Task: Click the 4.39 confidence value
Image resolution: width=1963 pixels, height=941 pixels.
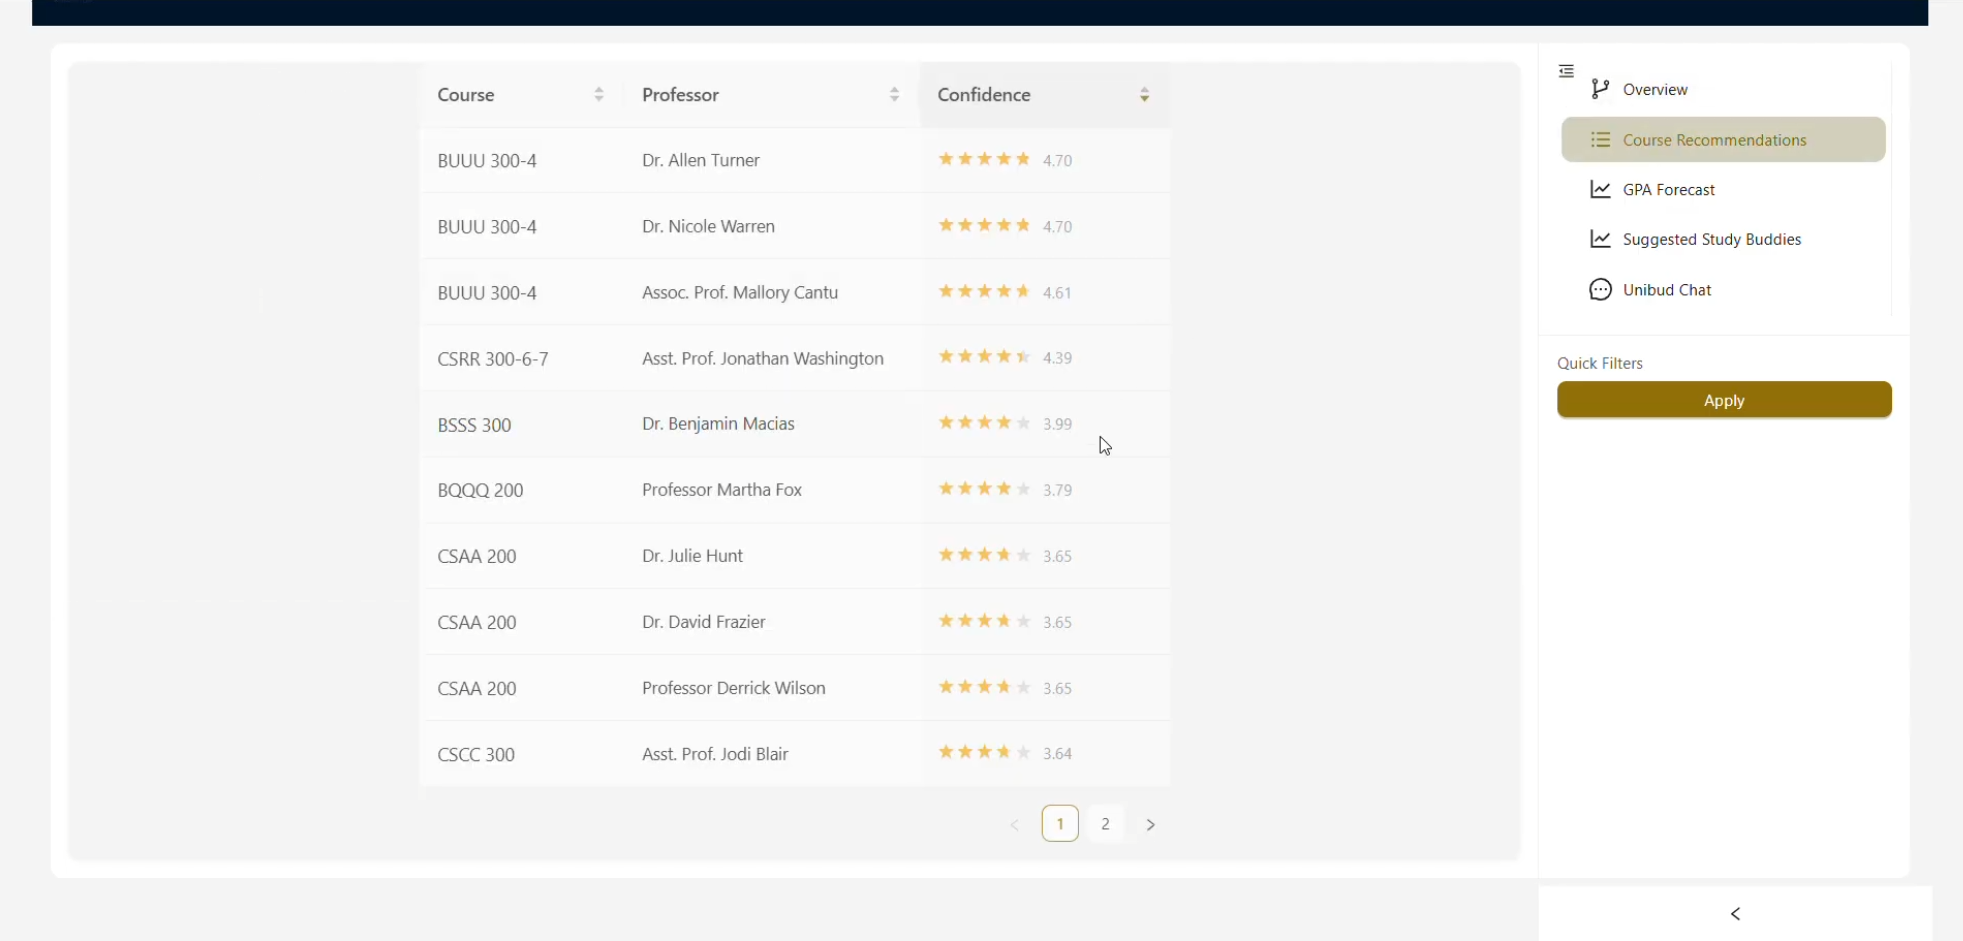Action: click(1058, 358)
